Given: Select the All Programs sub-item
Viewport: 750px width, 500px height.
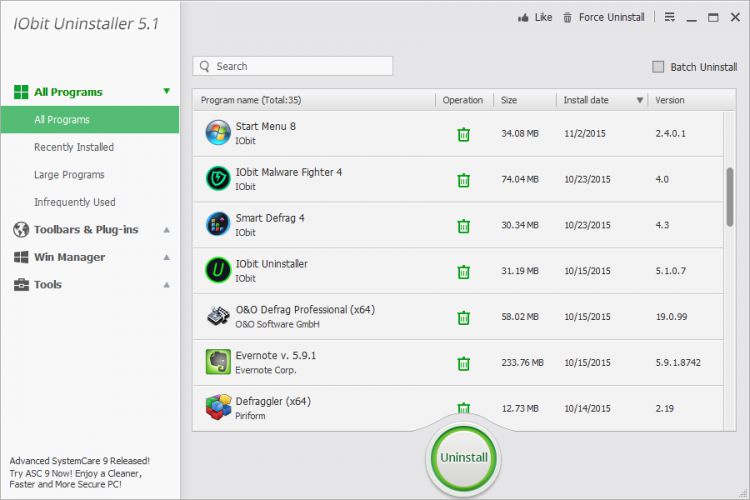Looking at the screenshot, I should click(90, 120).
